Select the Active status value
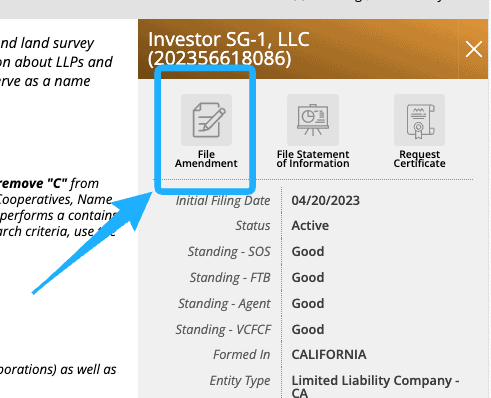The image size is (491, 398). 310,226
